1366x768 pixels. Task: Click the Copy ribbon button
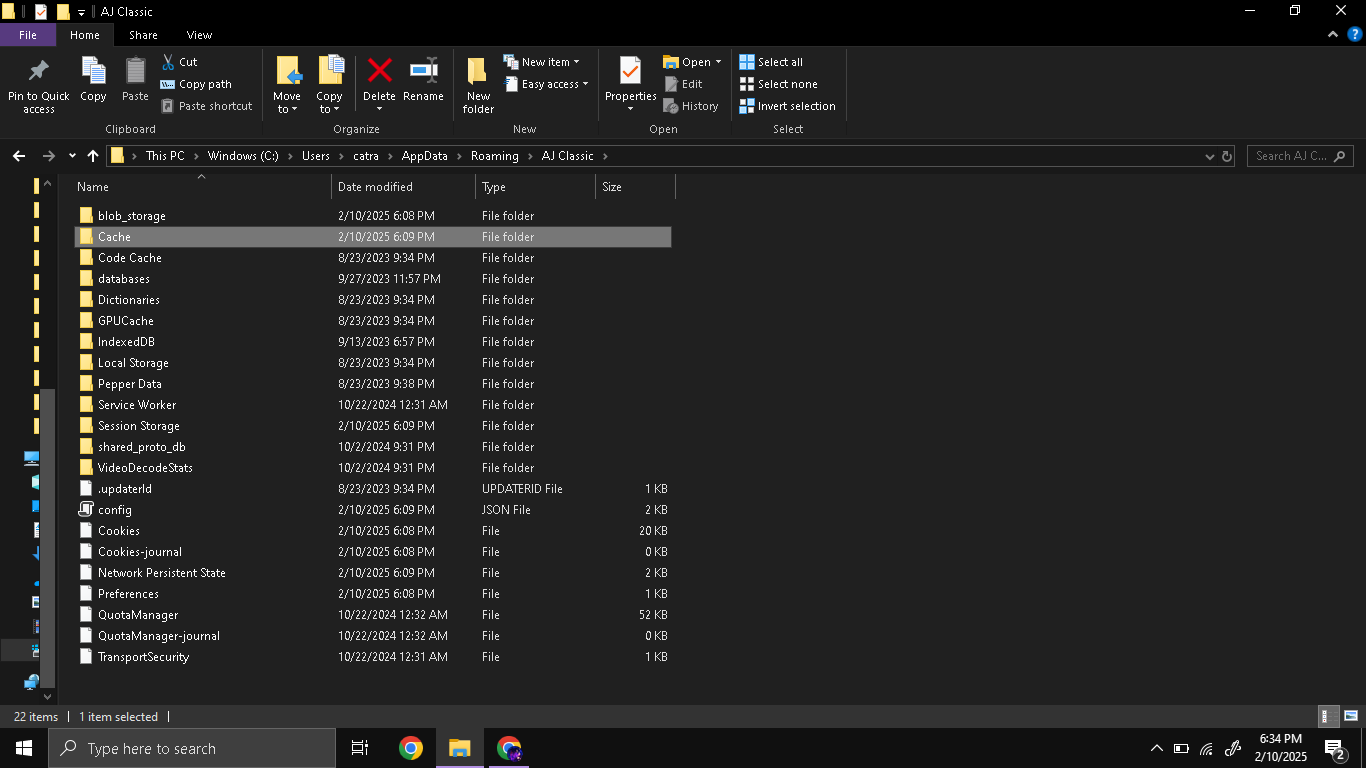(x=93, y=79)
